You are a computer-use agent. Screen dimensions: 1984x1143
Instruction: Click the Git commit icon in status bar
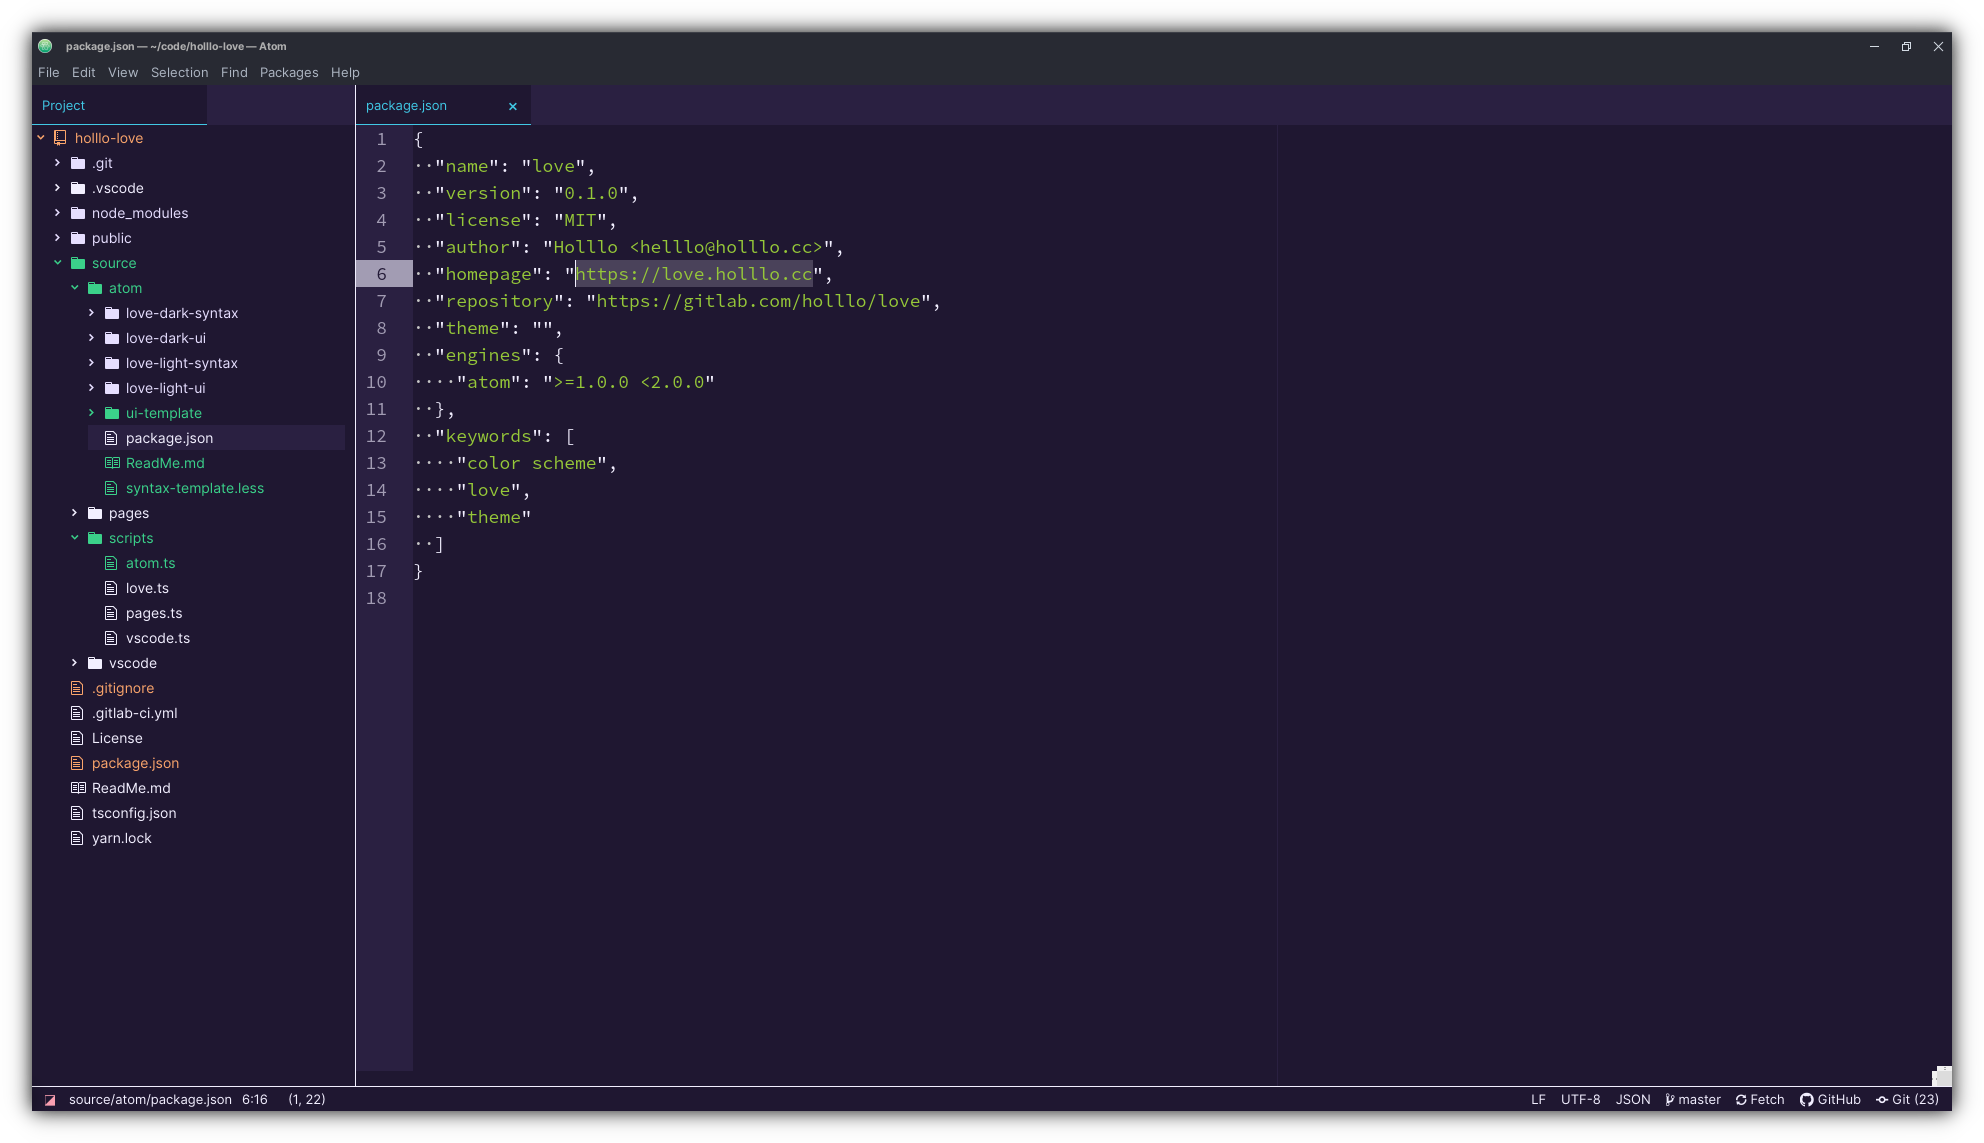(x=1882, y=1100)
